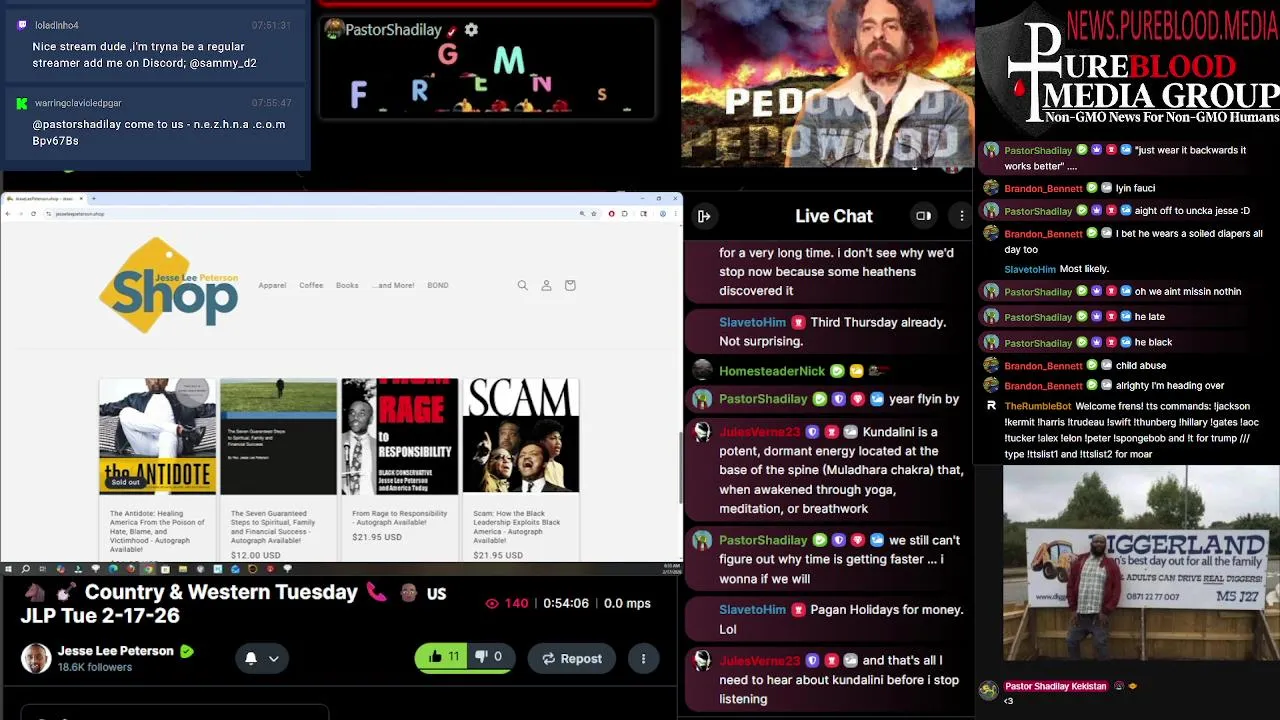The width and height of the screenshot is (1280, 720).
Task: Pop out the Live Chat window
Action: click(x=923, y=216)
